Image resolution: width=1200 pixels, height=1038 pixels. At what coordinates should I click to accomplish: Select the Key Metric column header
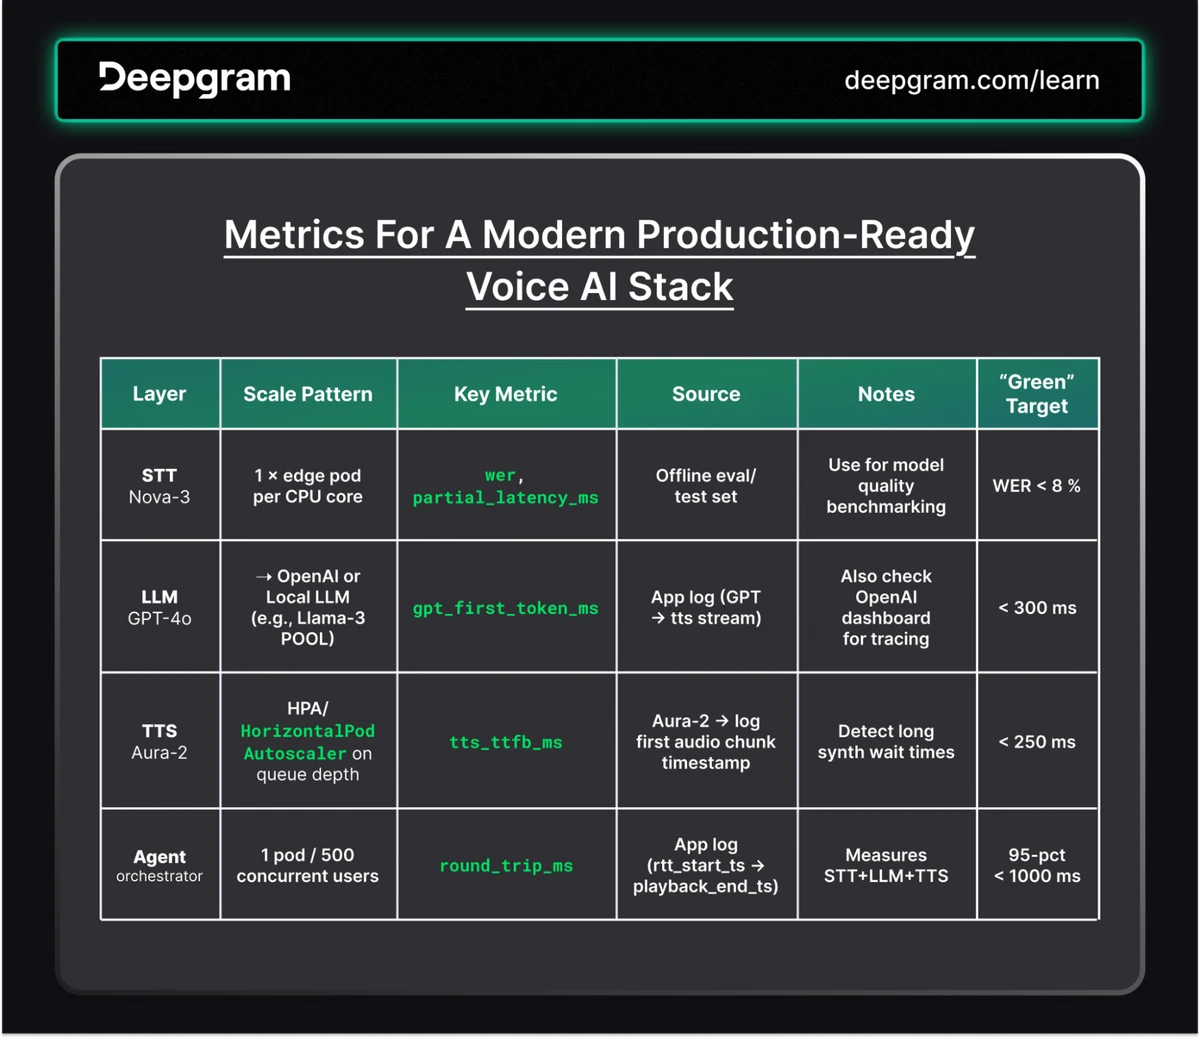point(506,393)
